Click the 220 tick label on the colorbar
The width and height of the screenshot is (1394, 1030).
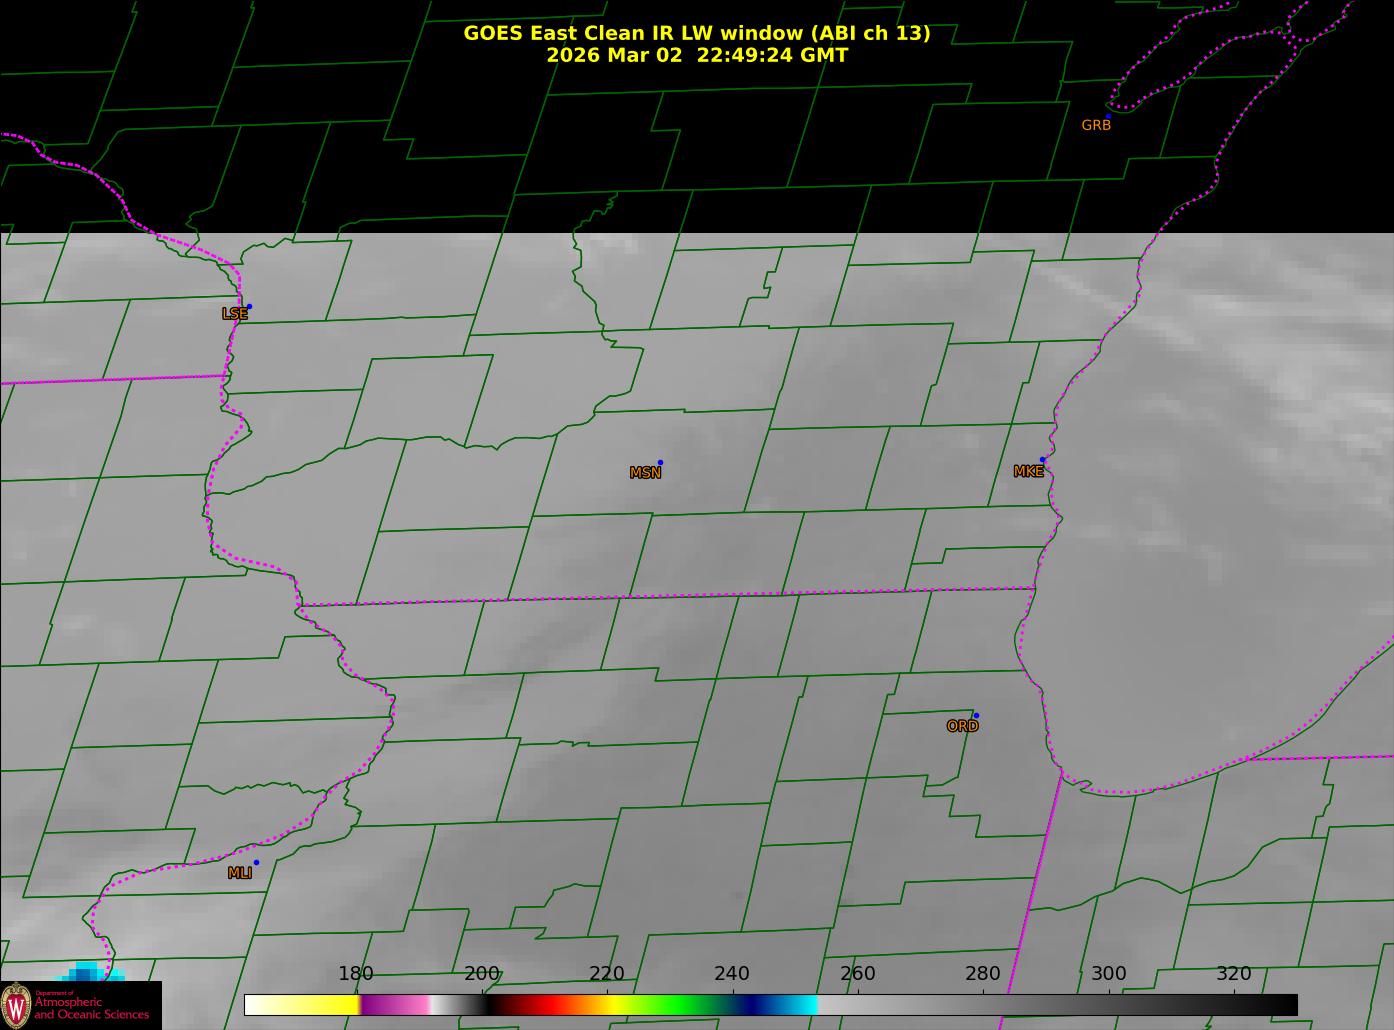pos(607,974)
